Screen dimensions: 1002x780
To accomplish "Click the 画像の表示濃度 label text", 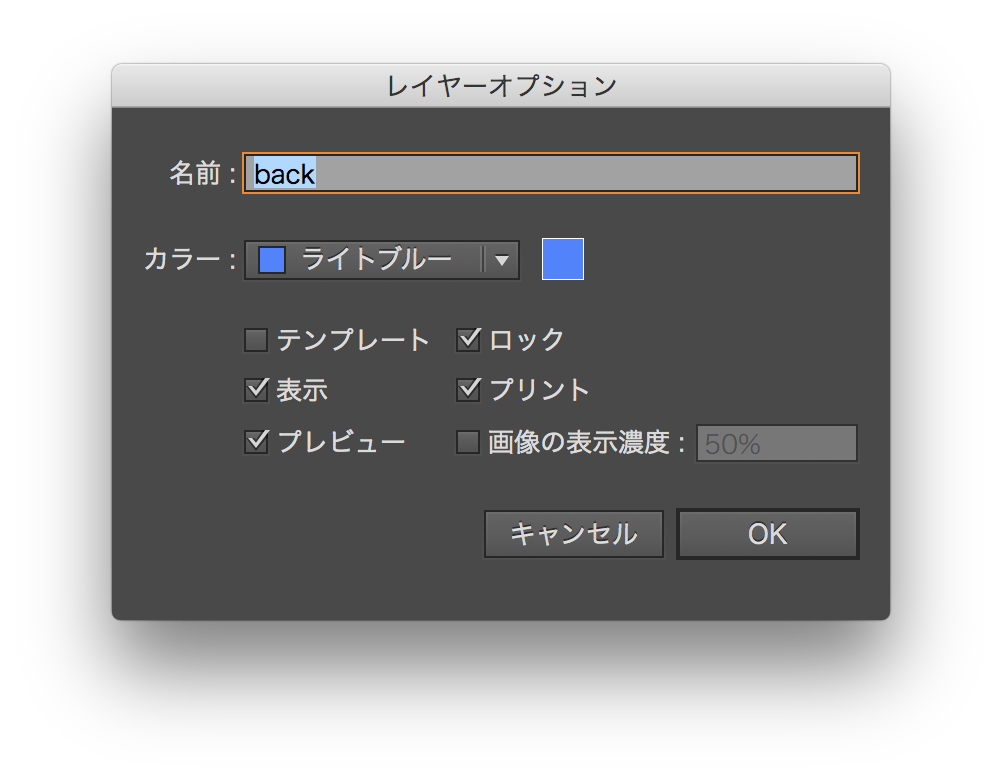I will pyautogui.click(x=578, y=442).
